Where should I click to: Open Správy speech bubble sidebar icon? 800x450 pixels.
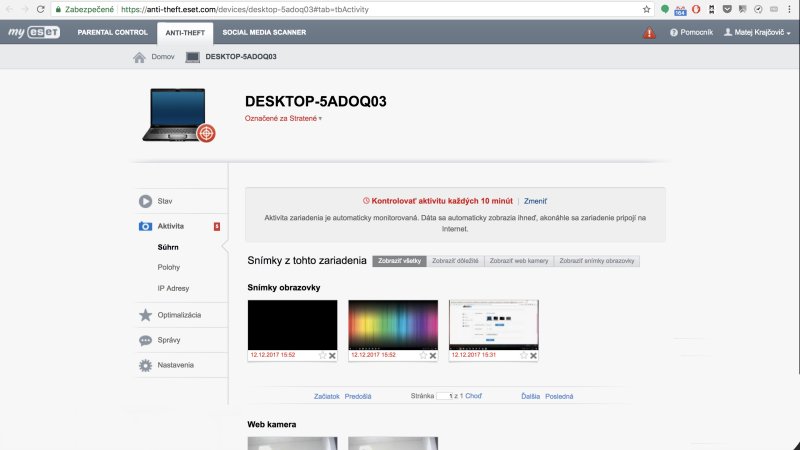[x=146, y=340]
